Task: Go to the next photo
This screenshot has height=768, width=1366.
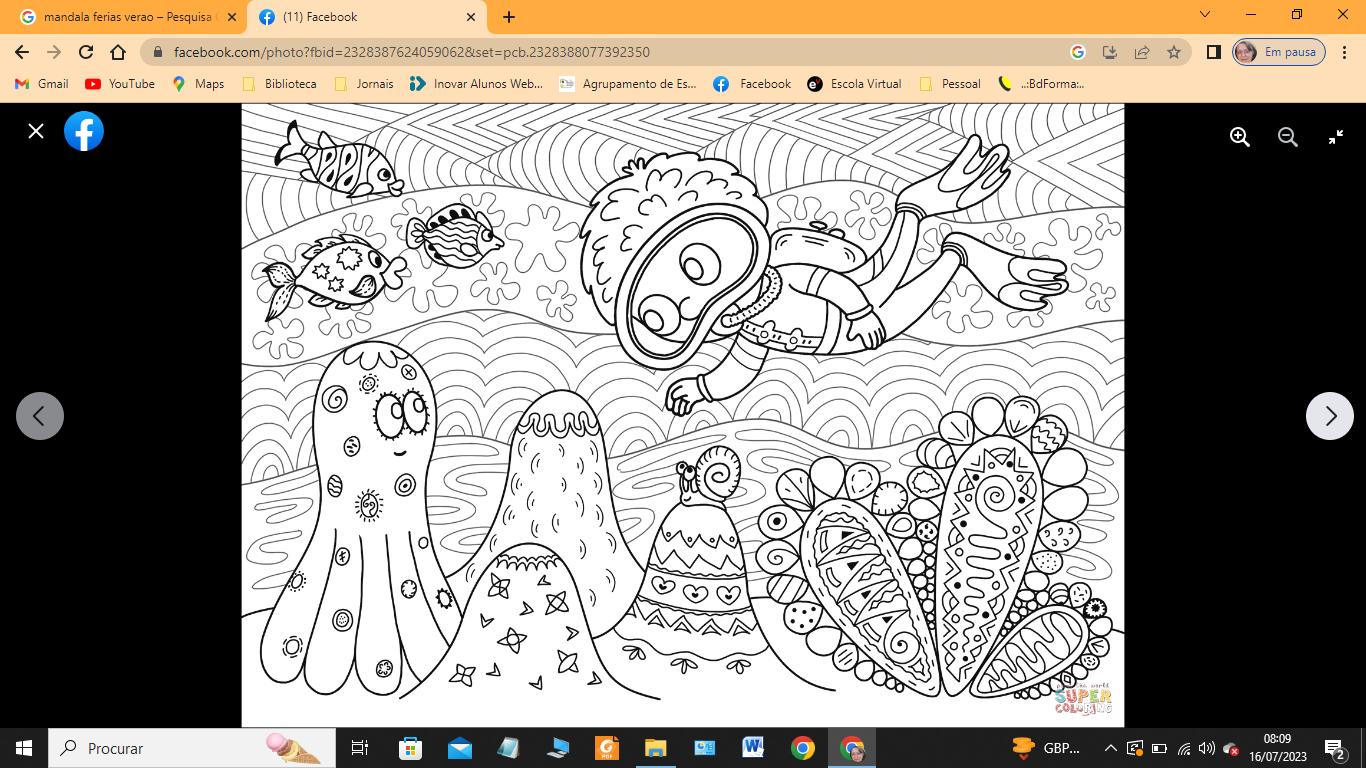Action: [x=1330, y=416]
